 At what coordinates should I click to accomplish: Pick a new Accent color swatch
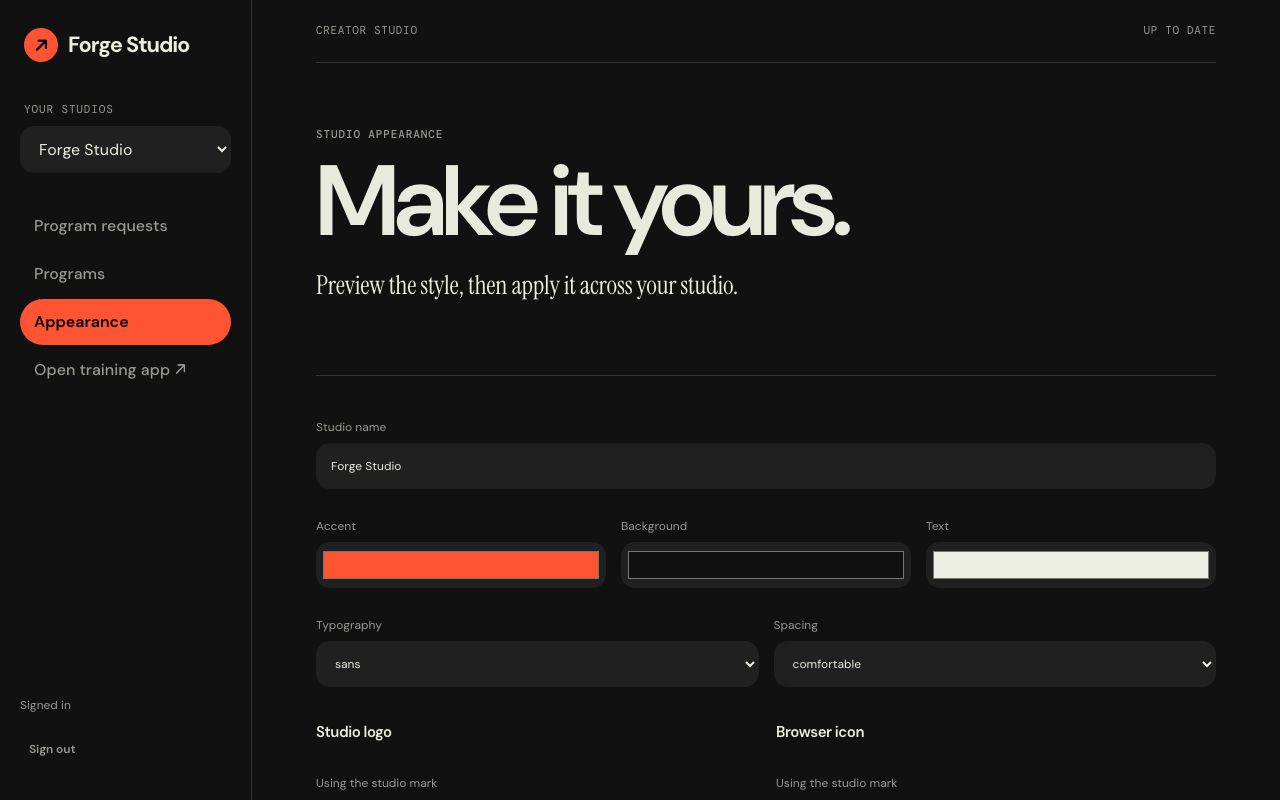click(x=461, y=565)
